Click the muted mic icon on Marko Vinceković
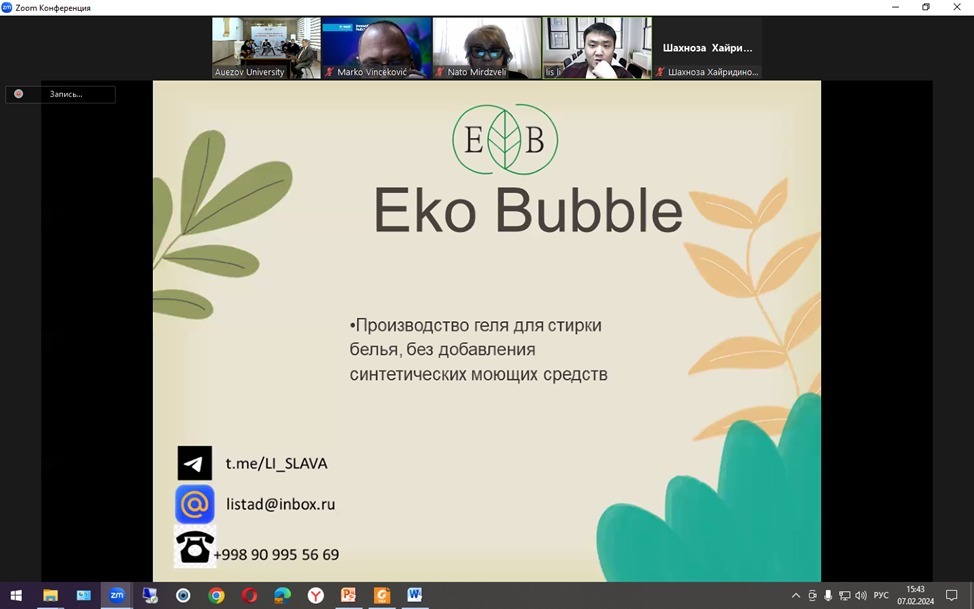Screen dimensions: 974x609 coord(330,72)
